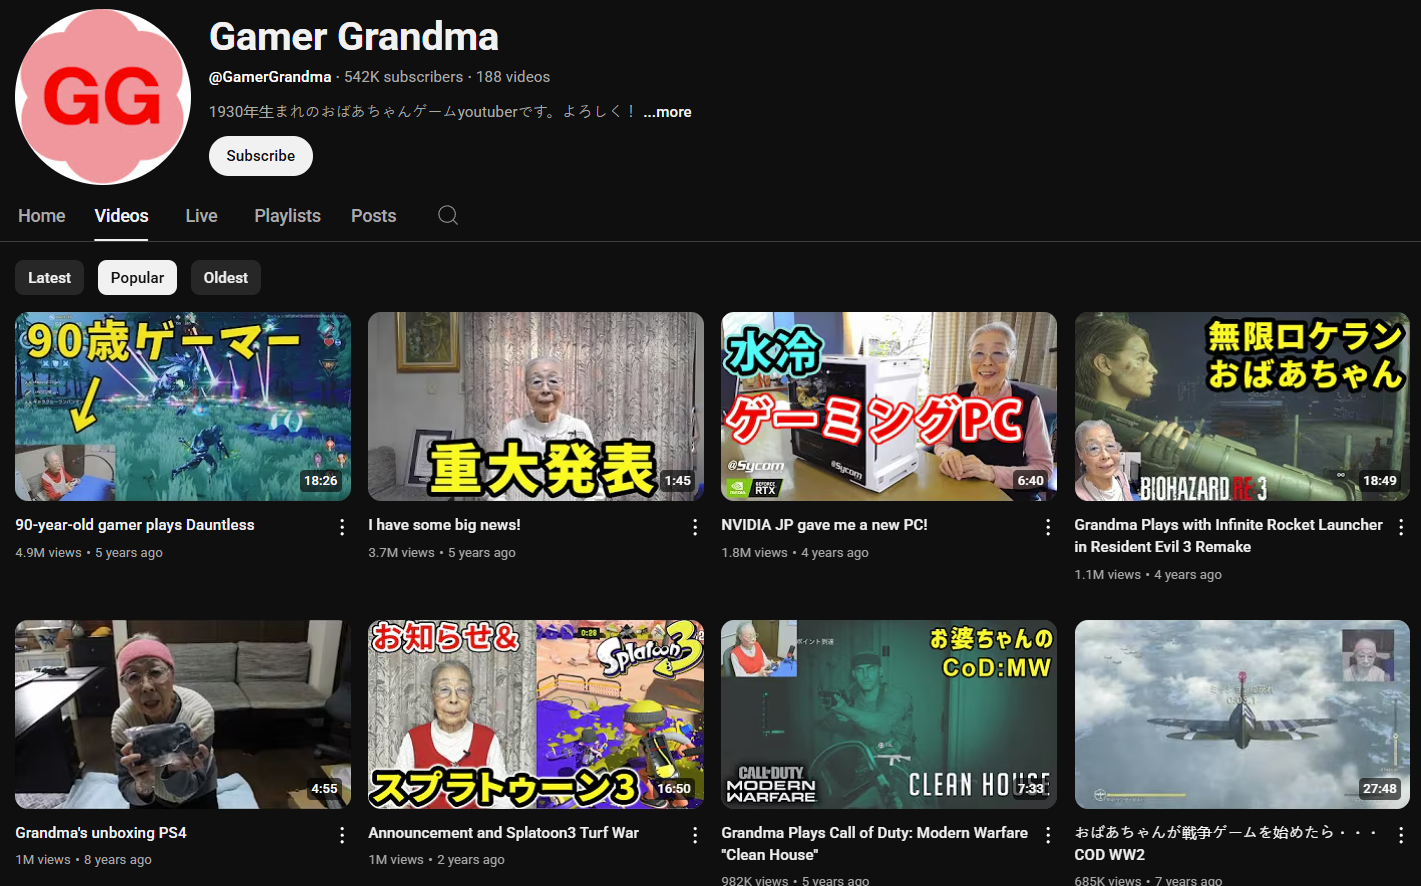Open options for Resident Evil 3 Remake video
Viewport: 1421px width, 886px height.
(x=1401, y=527)
